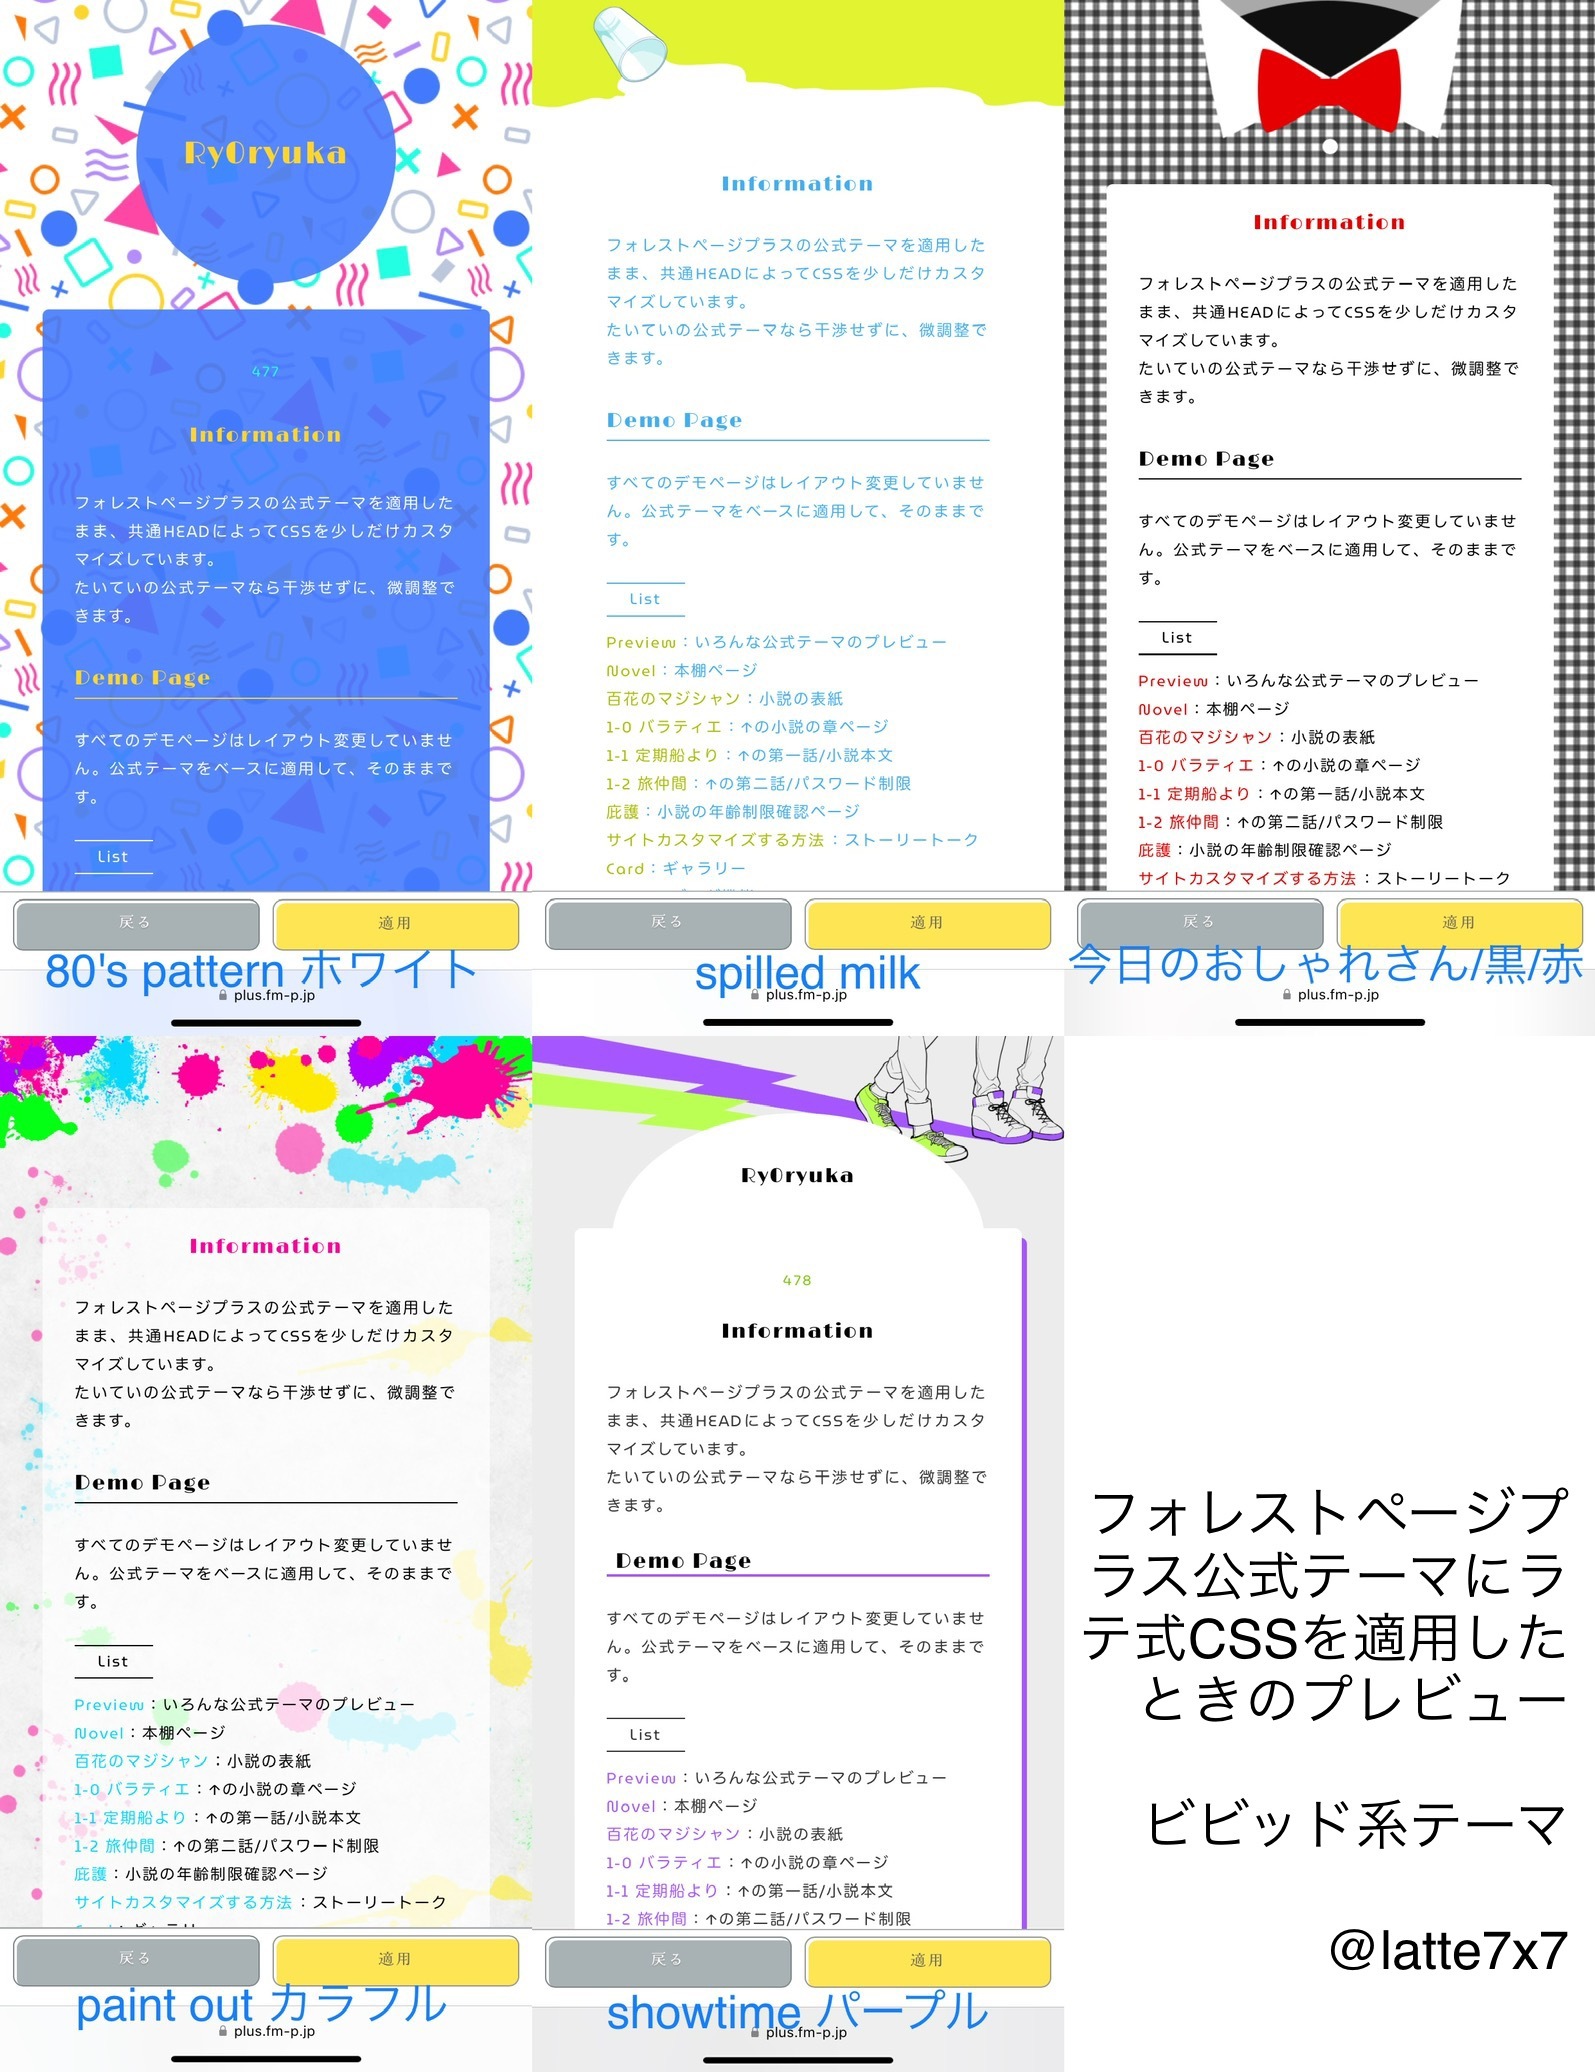Image resolution: width=1595 pixels, height=2072 pixels.
Task: Click the plus.fm-p.jp address under spilled milk
Action: (806, 995)
